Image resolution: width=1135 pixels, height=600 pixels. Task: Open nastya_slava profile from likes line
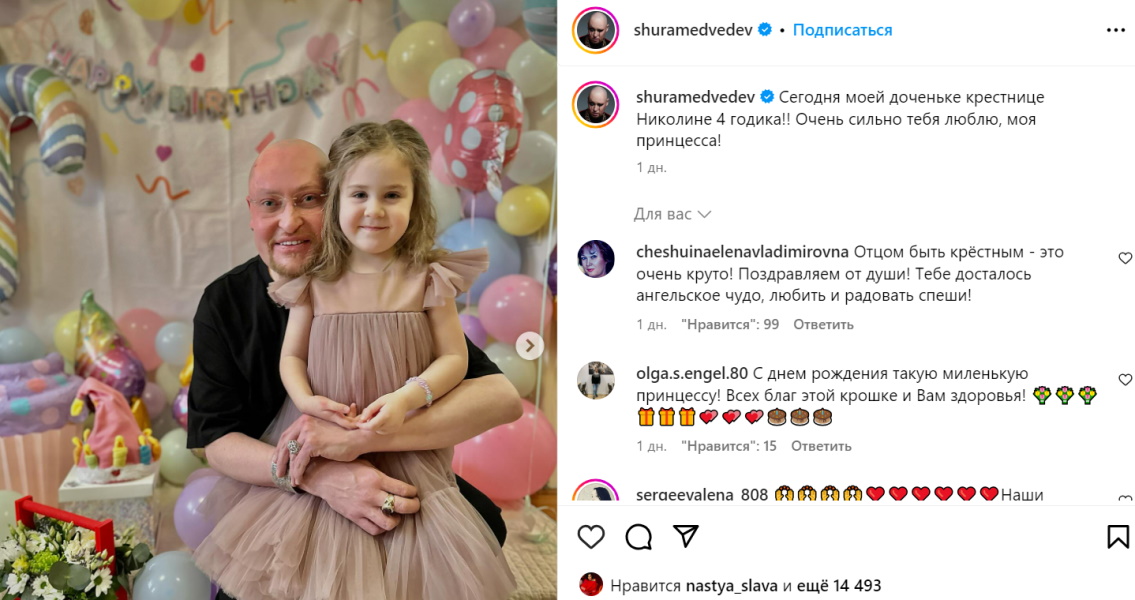tap(732, 586)
